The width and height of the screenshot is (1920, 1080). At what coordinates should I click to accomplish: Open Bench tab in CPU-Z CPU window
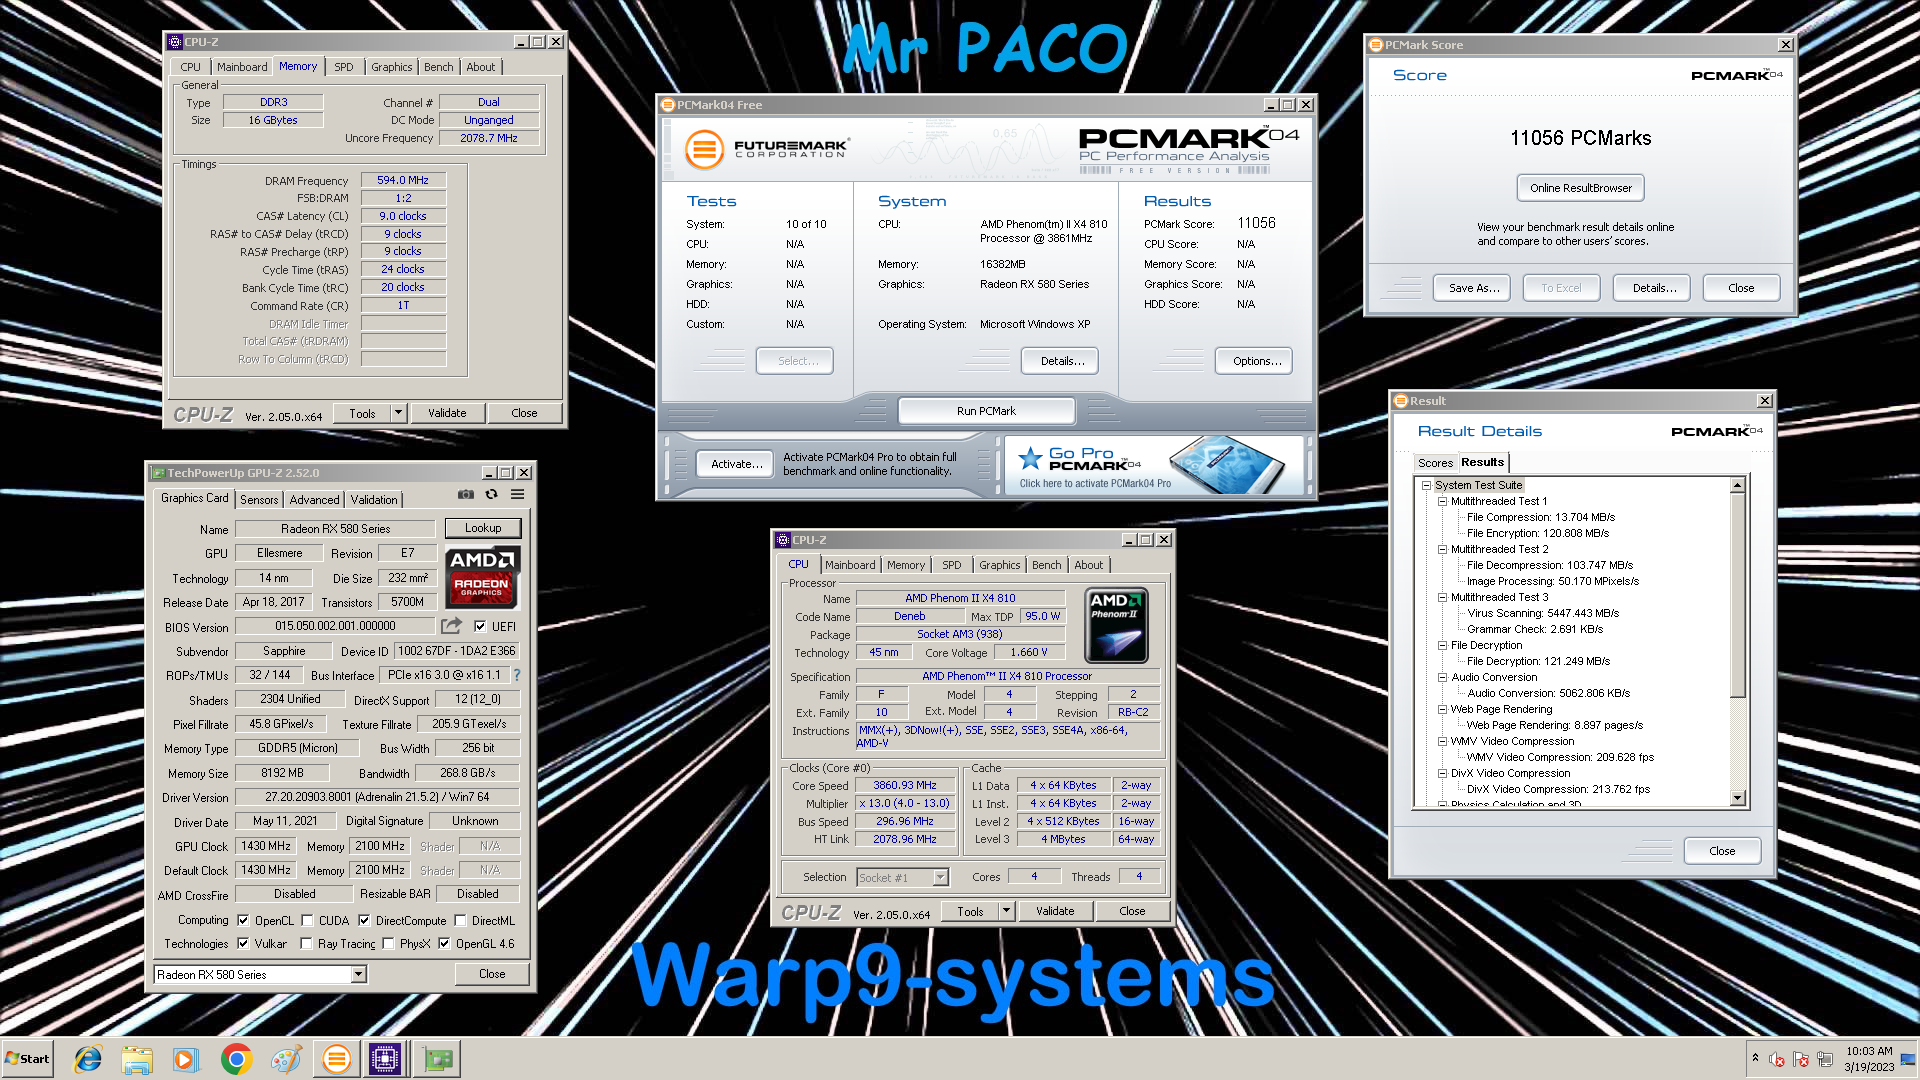click(1046, 565)
